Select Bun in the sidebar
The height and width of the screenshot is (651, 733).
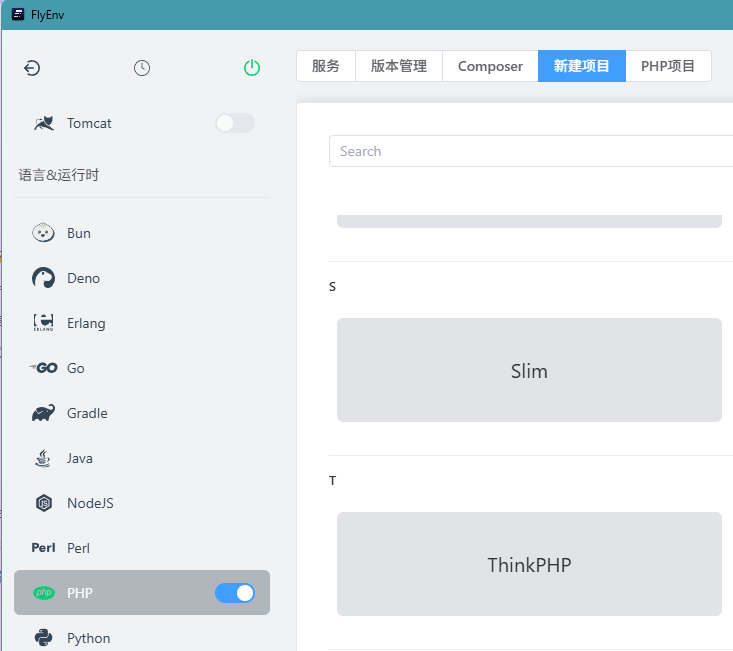(79, 233)
